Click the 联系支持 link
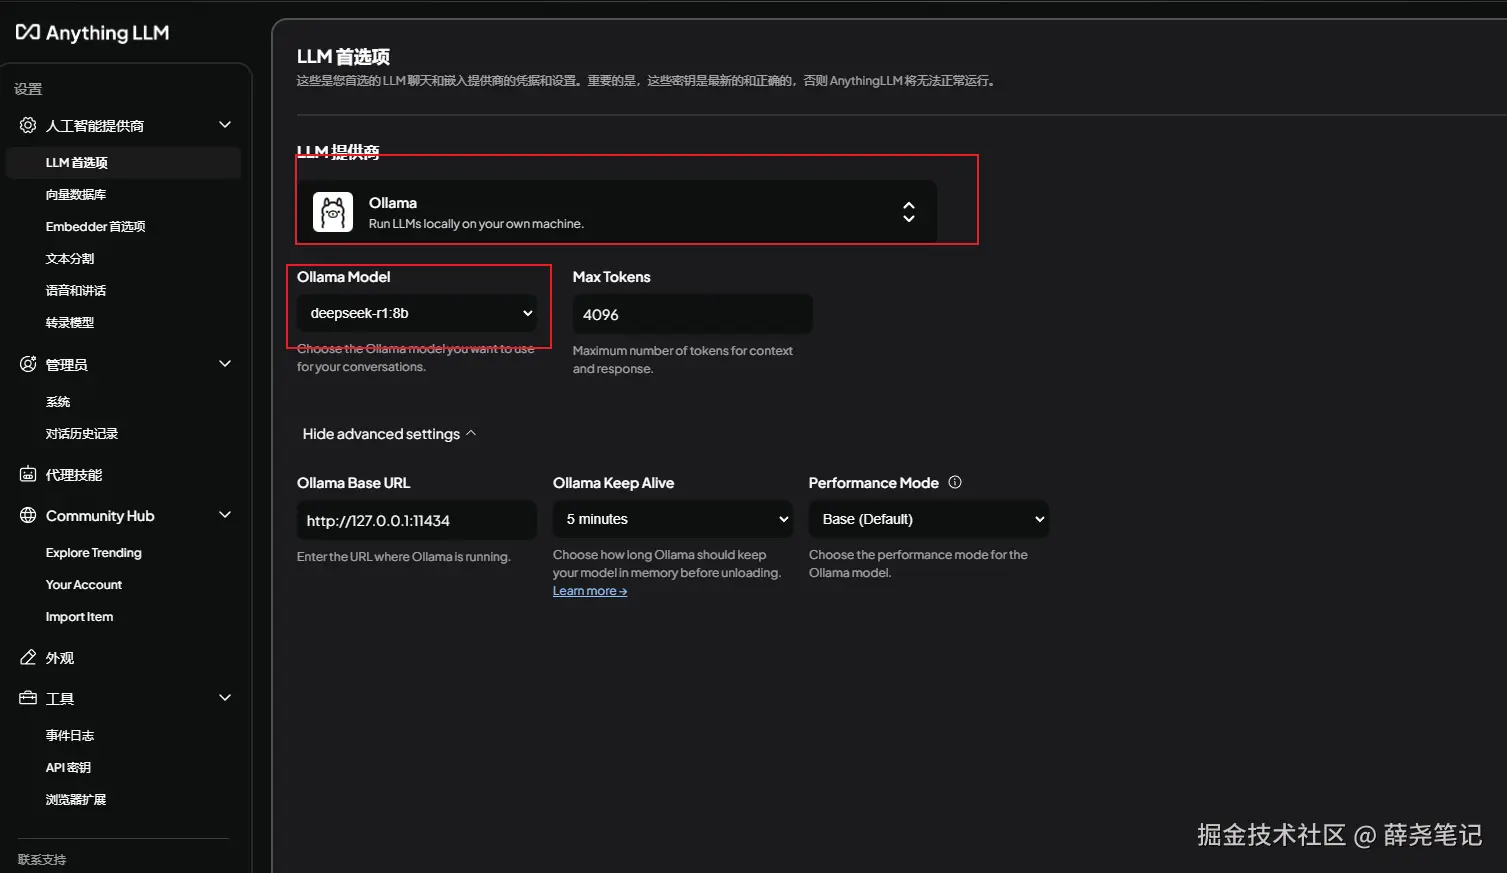The image size is (1507, 873). coord(42,859)
